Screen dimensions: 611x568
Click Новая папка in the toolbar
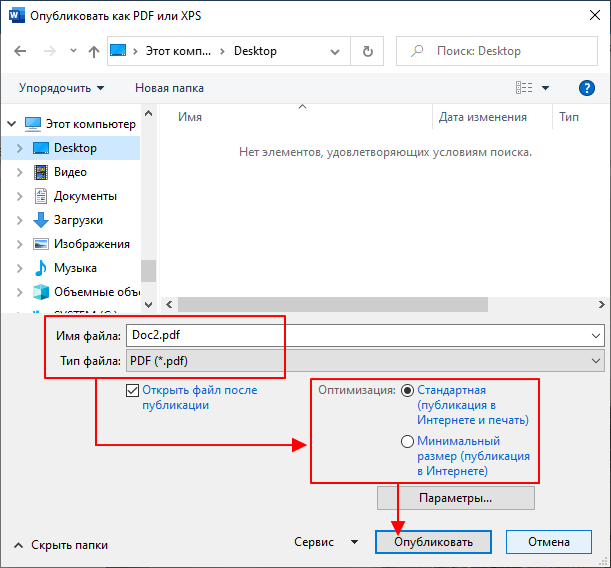[169, 88]
